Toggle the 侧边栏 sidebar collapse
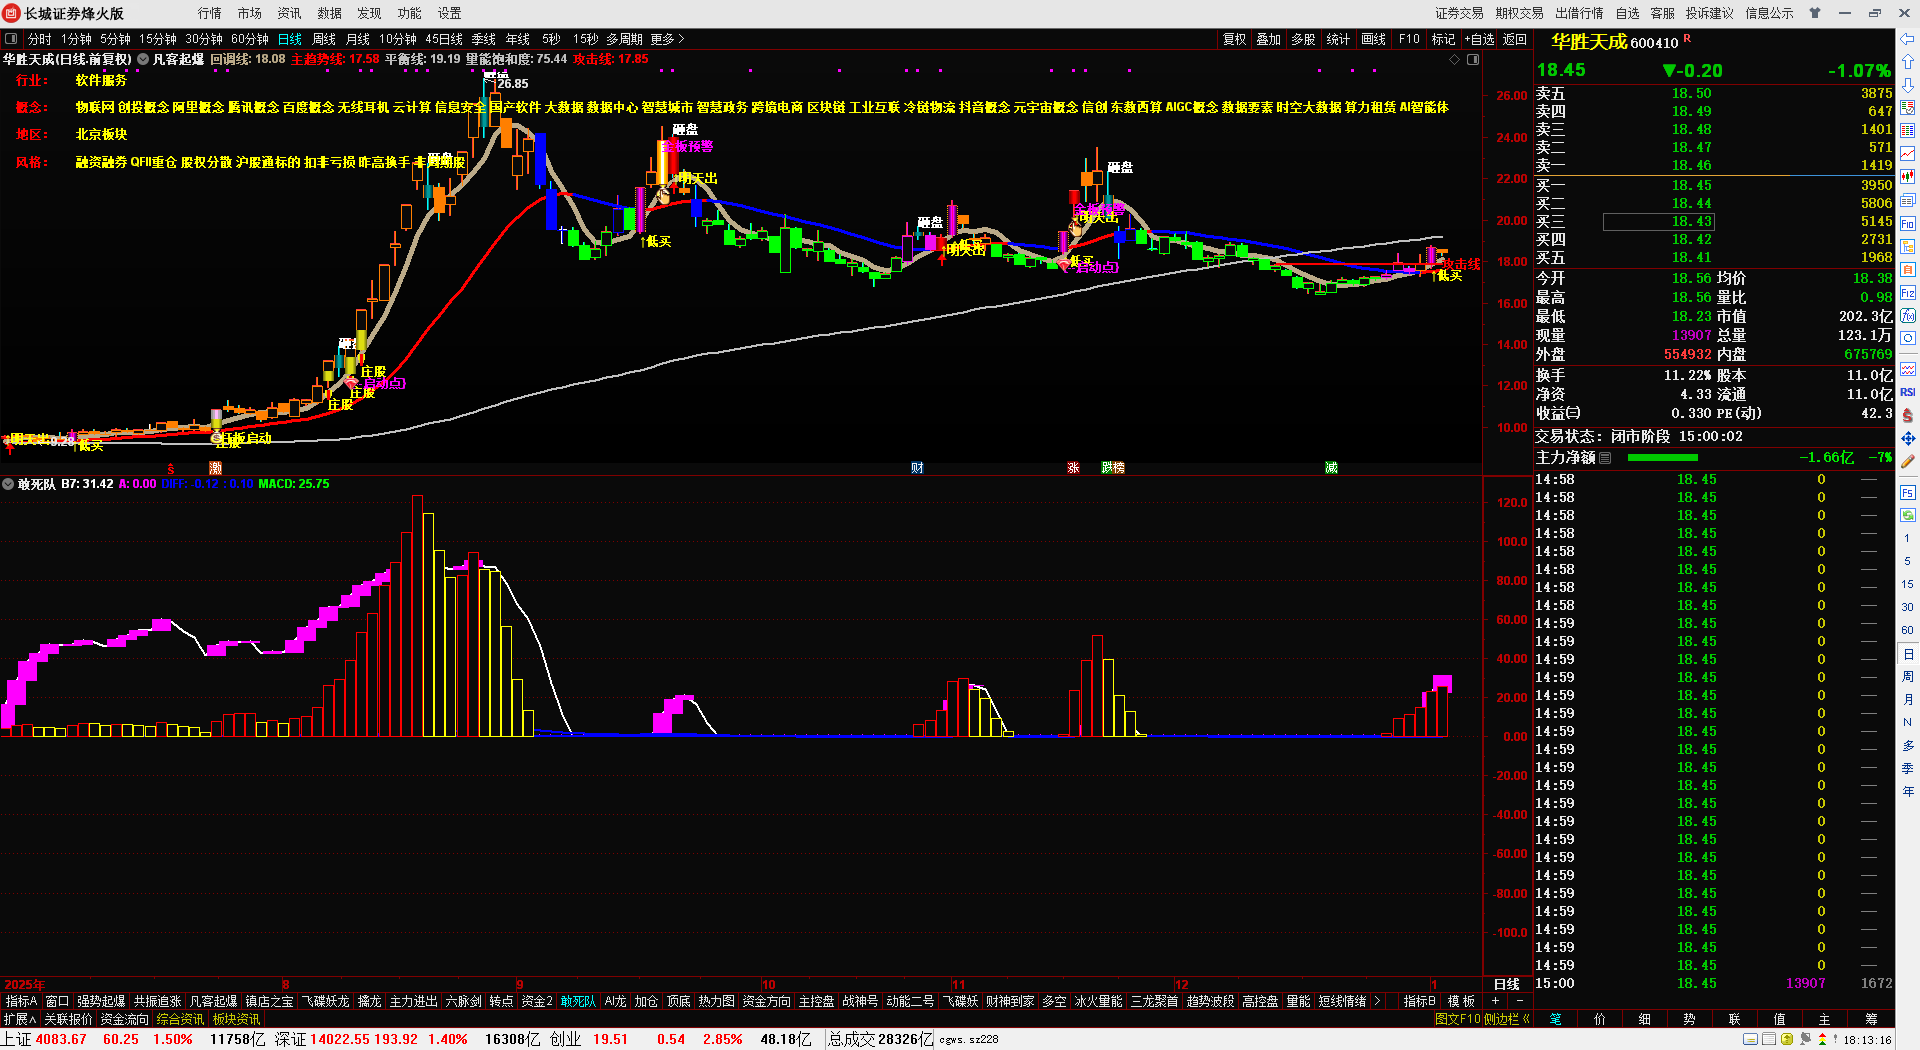The height and width of the screenshot is (1050, 1920). (1507, 1019)
